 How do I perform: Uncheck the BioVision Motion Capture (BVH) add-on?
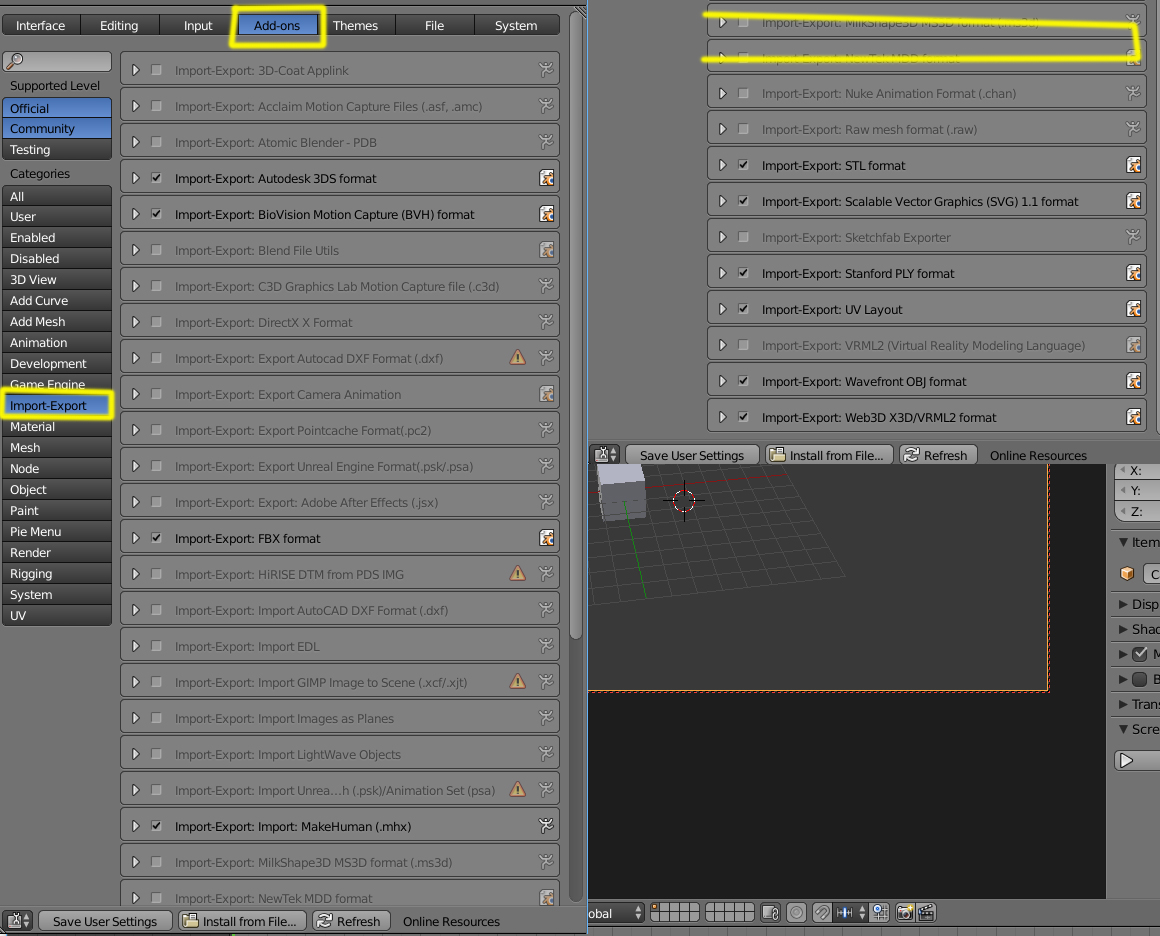tap(156, 215)
